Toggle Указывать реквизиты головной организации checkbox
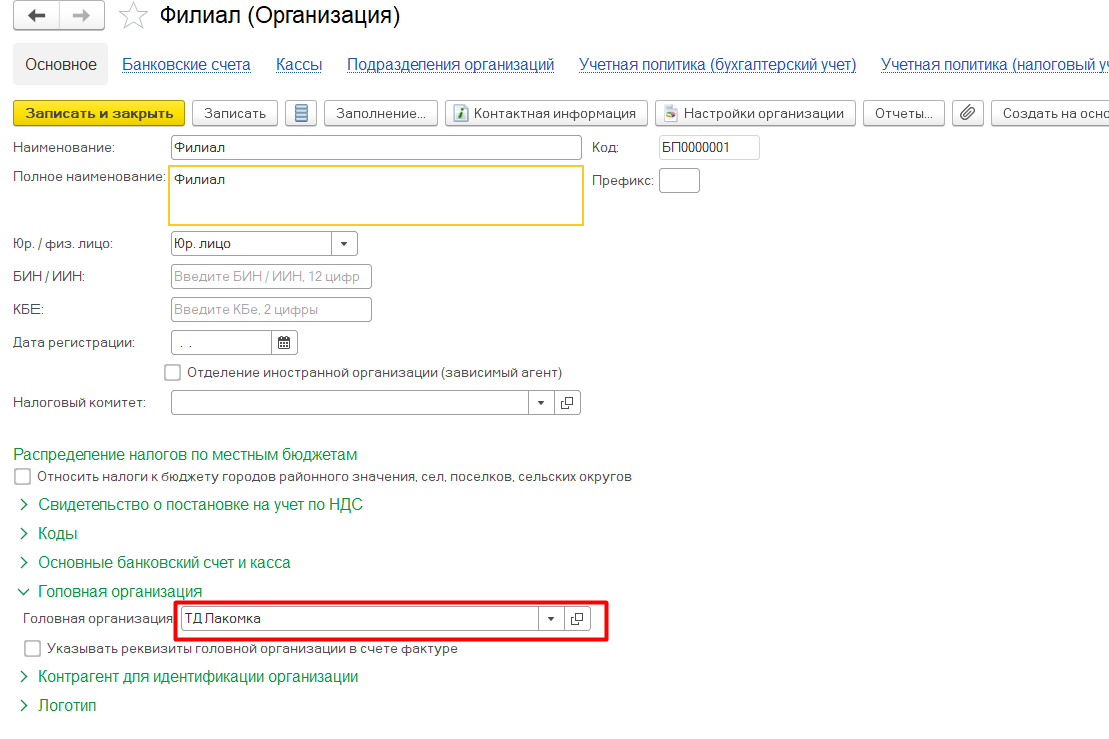This screenshot has height=739, width=1109. pos(33,648)
